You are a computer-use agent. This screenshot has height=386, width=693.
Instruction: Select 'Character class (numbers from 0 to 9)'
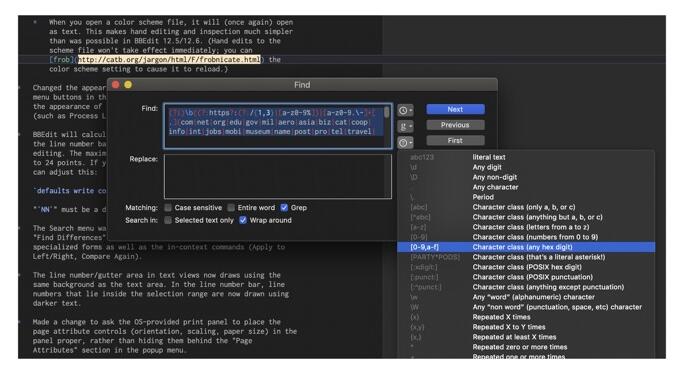[x=526, y=237]
